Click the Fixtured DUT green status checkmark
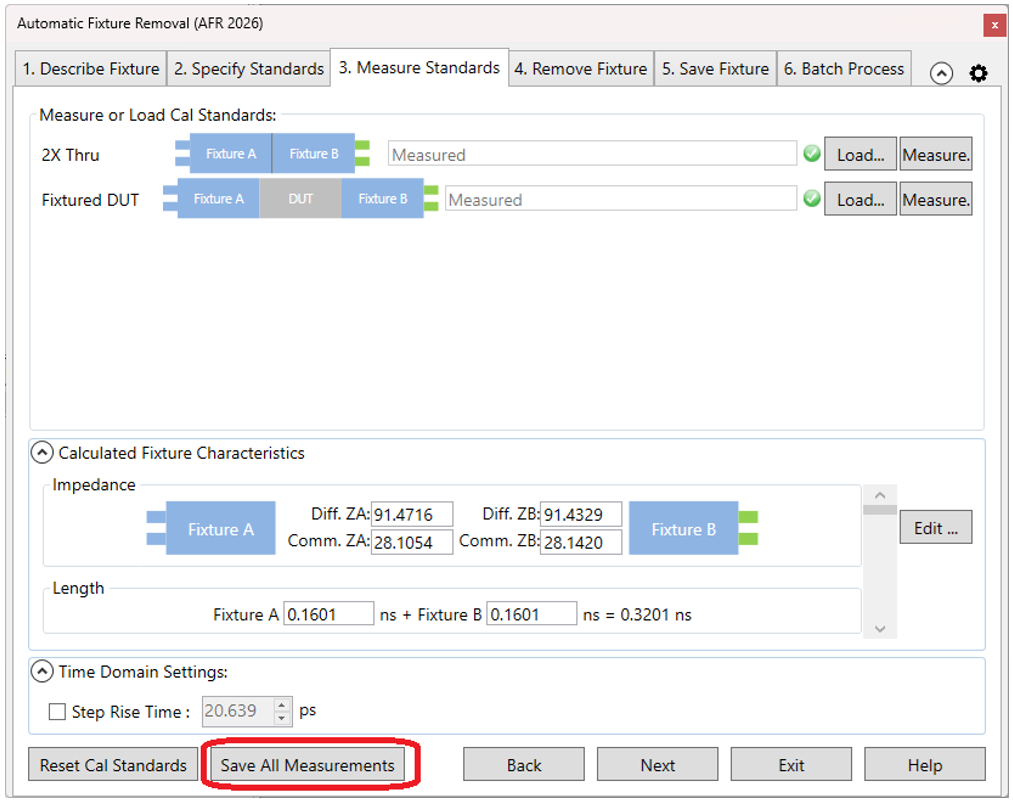This screenshot has width=1013, height=801. coord(812,199)
